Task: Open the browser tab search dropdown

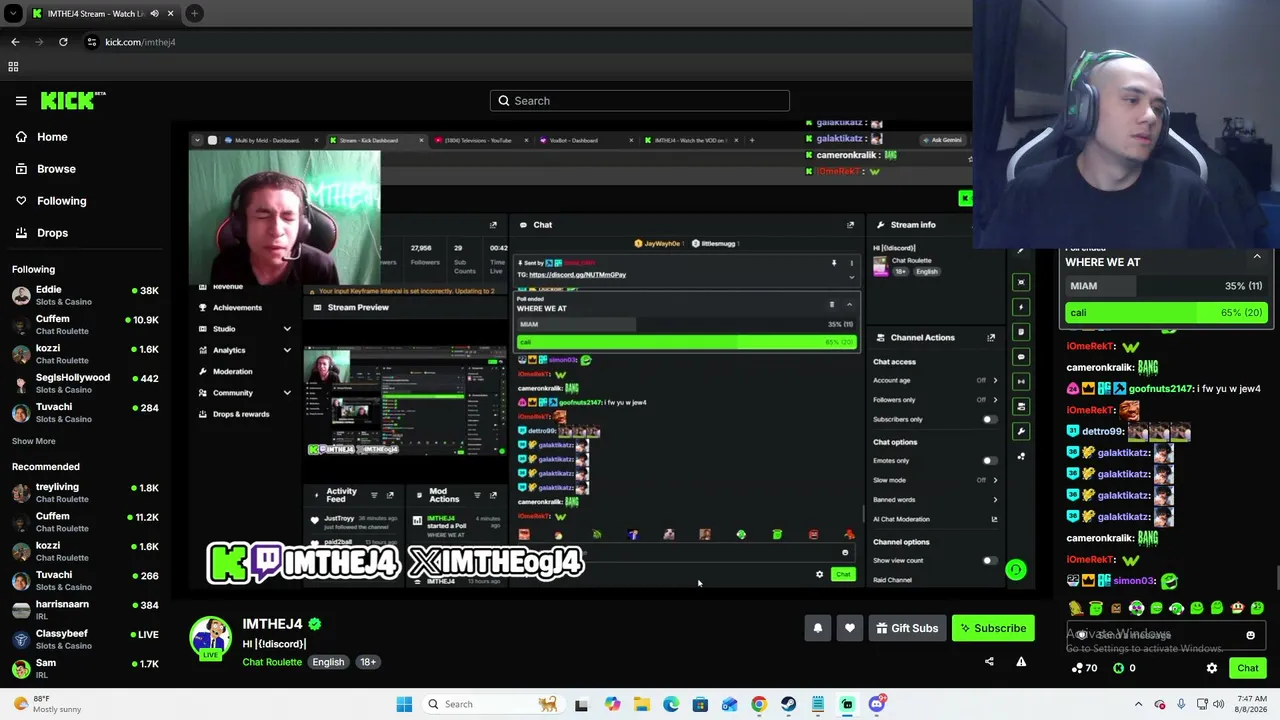Action: pos(13,14)
